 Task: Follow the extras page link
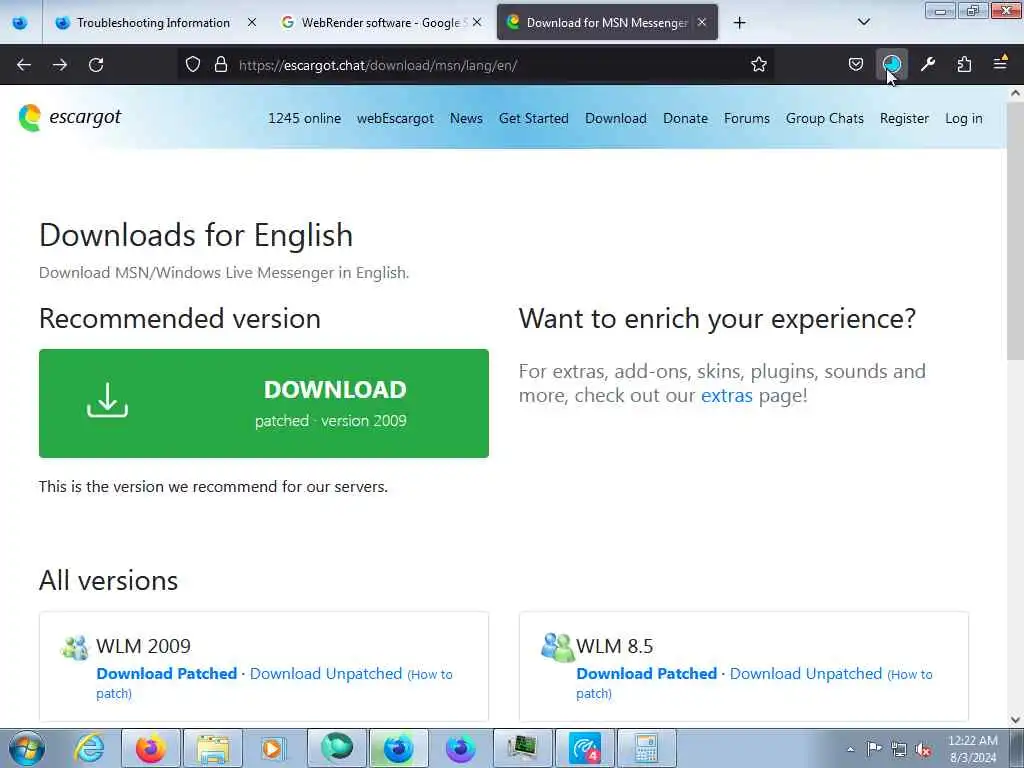coord(726,396)
